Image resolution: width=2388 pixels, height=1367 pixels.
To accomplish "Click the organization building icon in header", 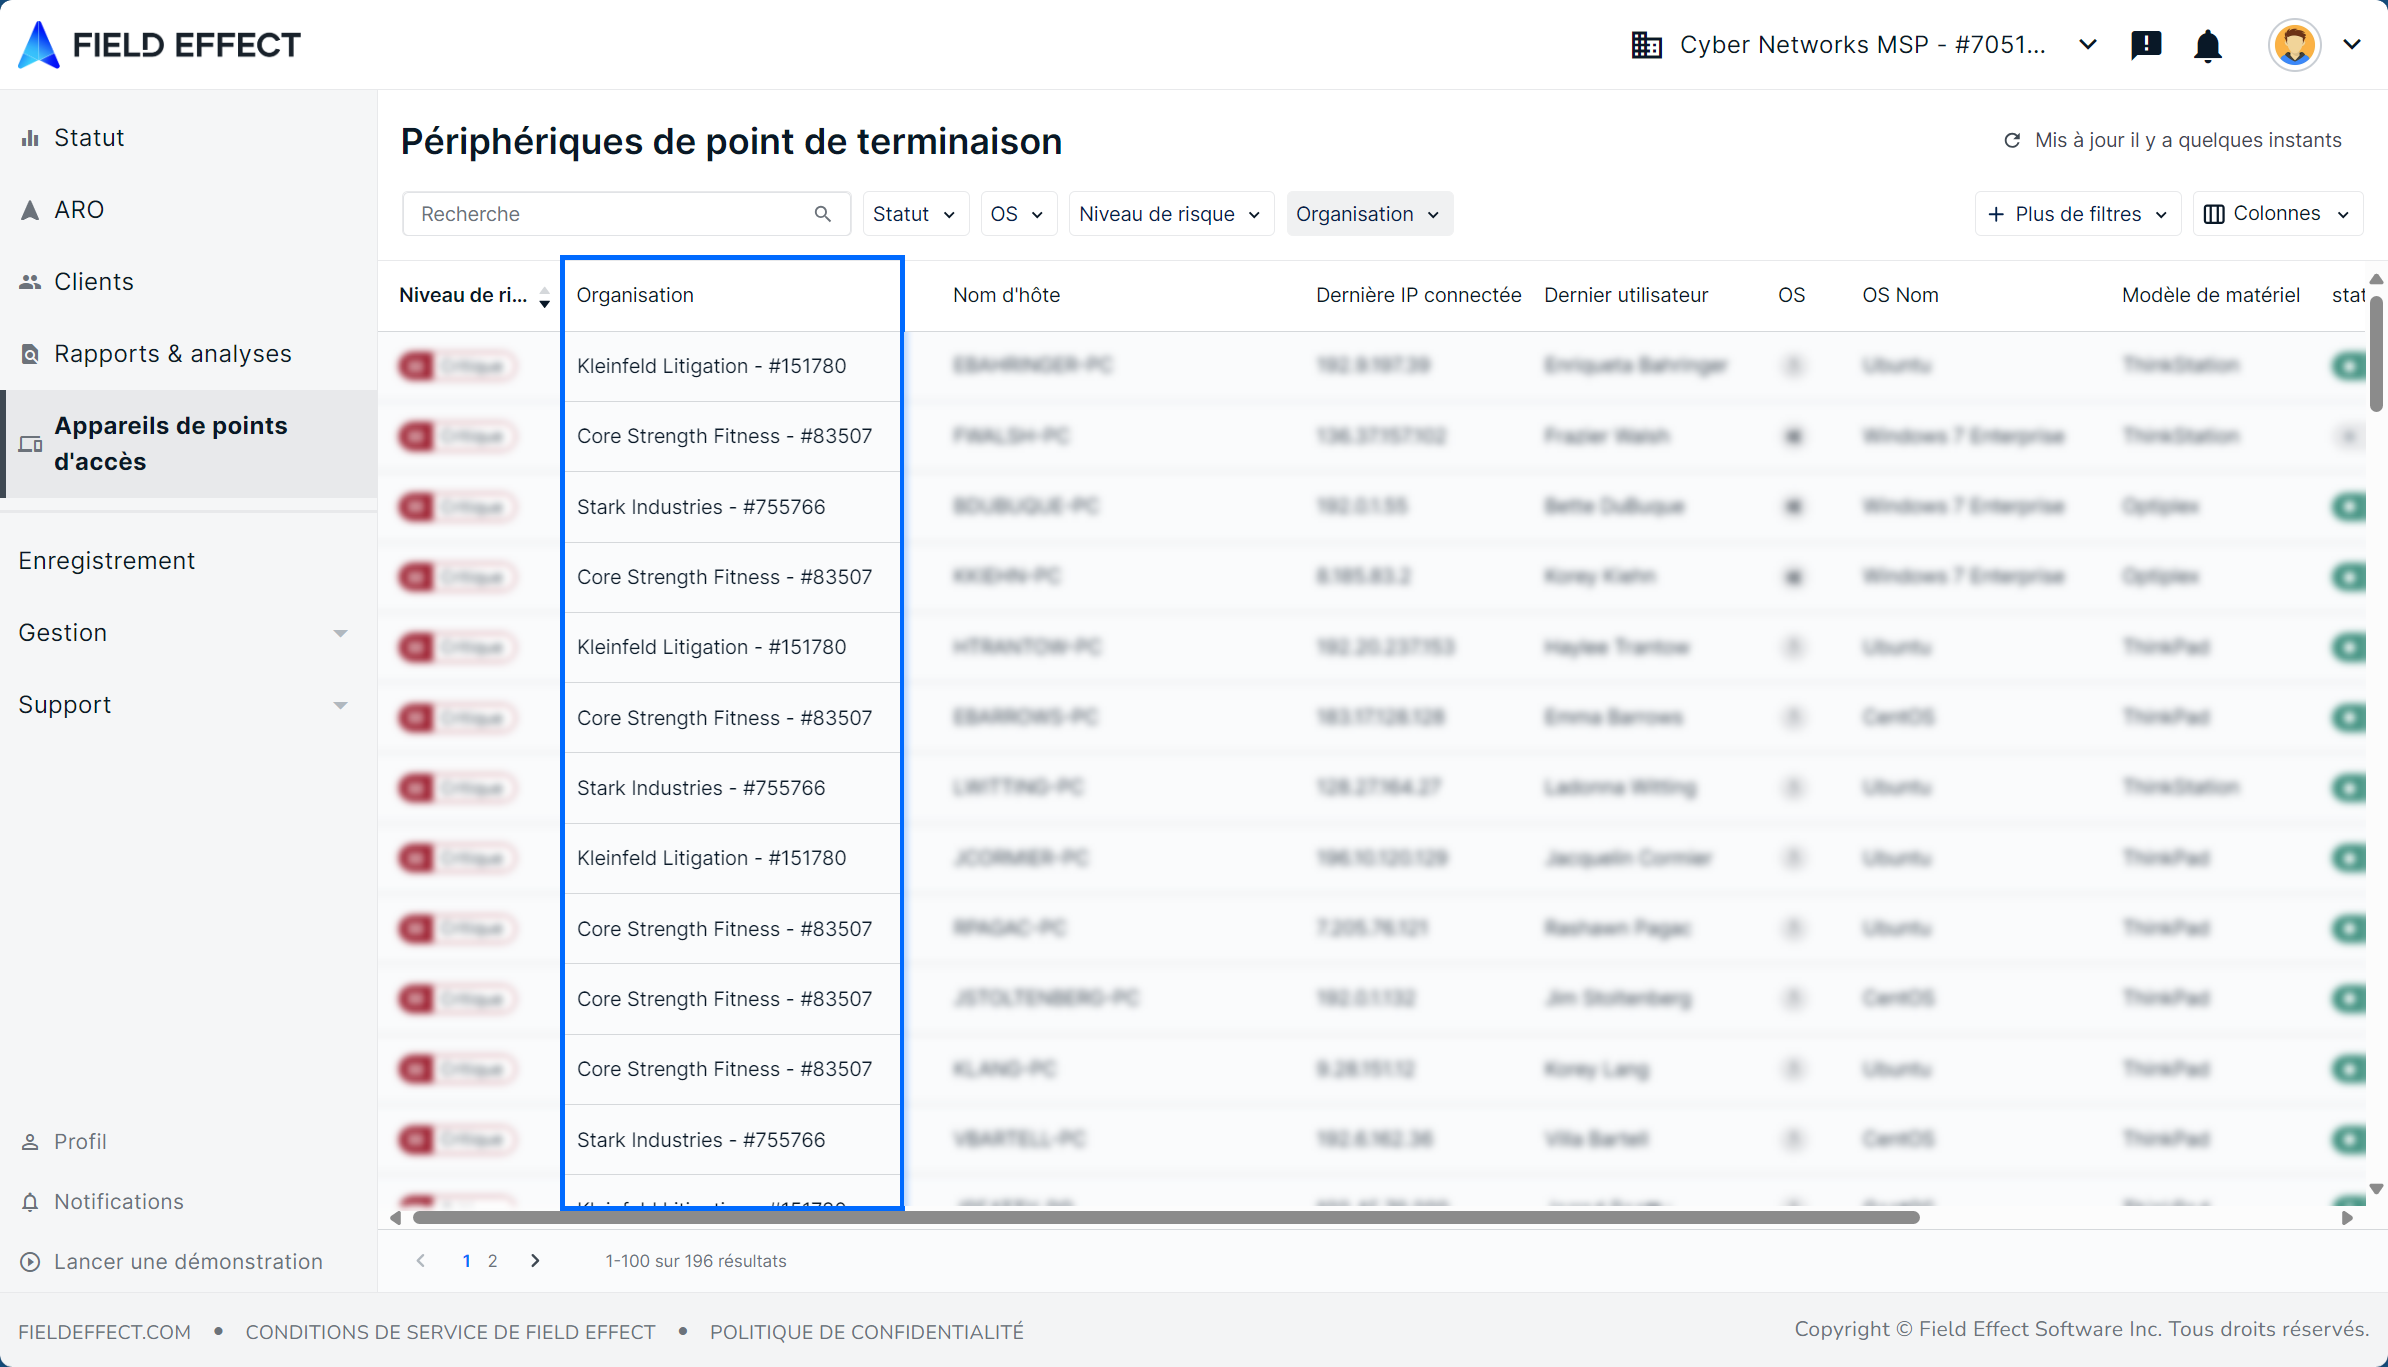I will pos(1646,45).
